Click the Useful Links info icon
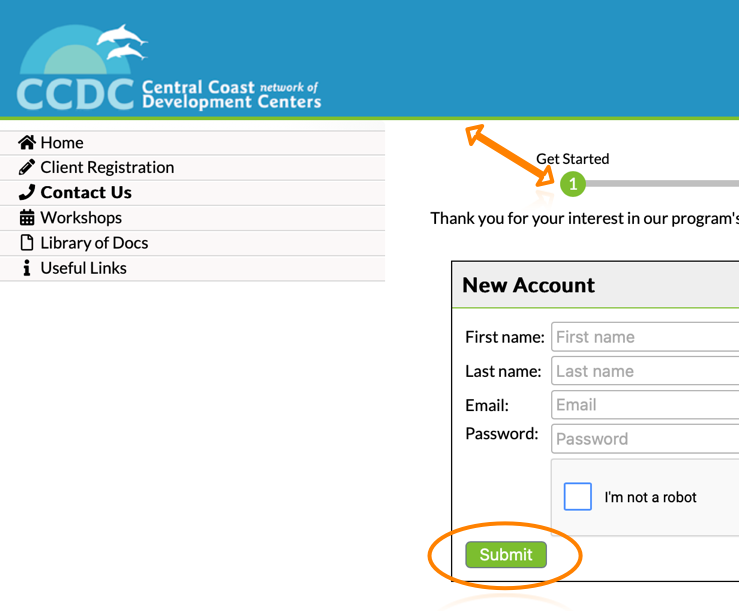Viewport: 739px width, 611px height. [x=27, y=268]
